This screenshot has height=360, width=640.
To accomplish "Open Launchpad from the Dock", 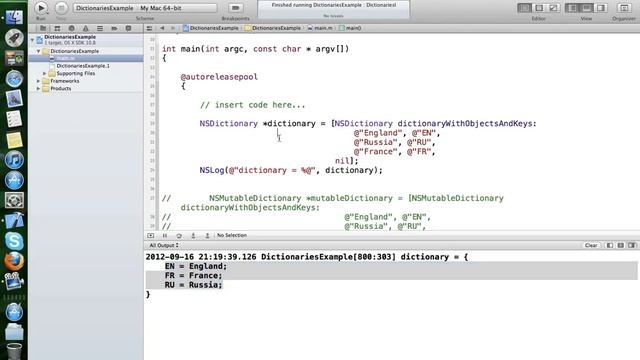I will pyautogui.click(x=14, y=38).
